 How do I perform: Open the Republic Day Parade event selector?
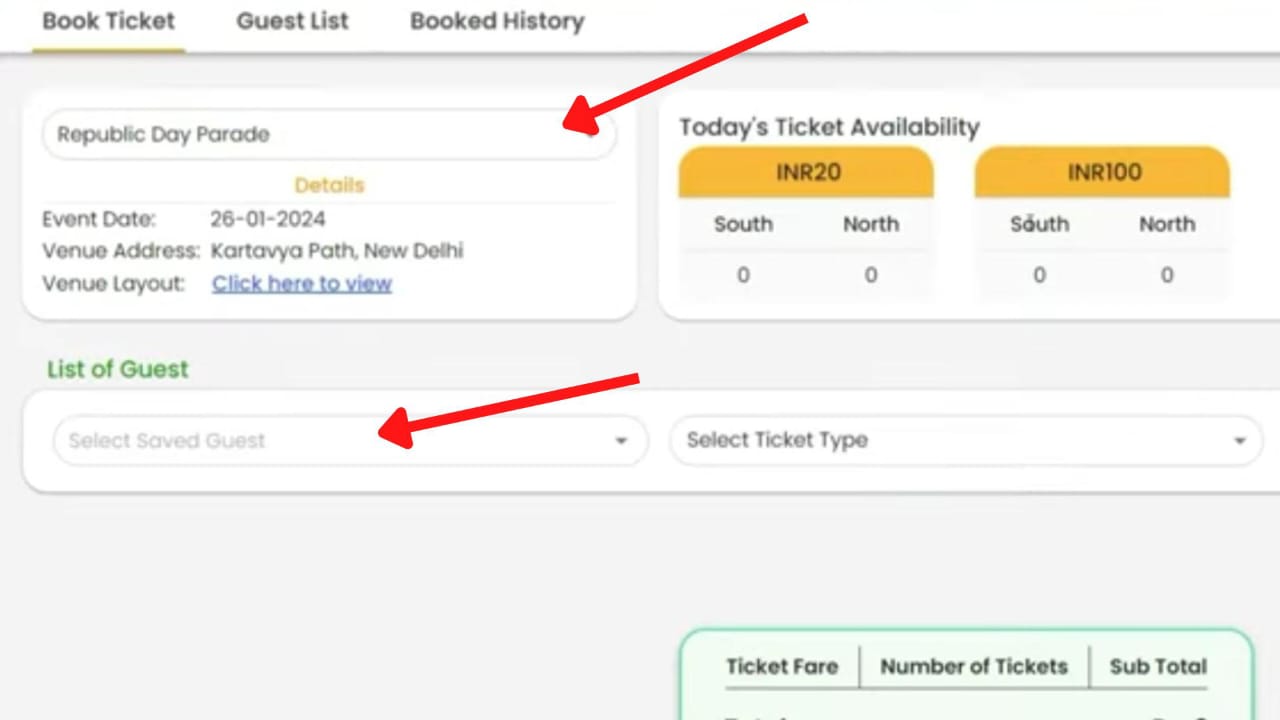(x=329, y=134)
